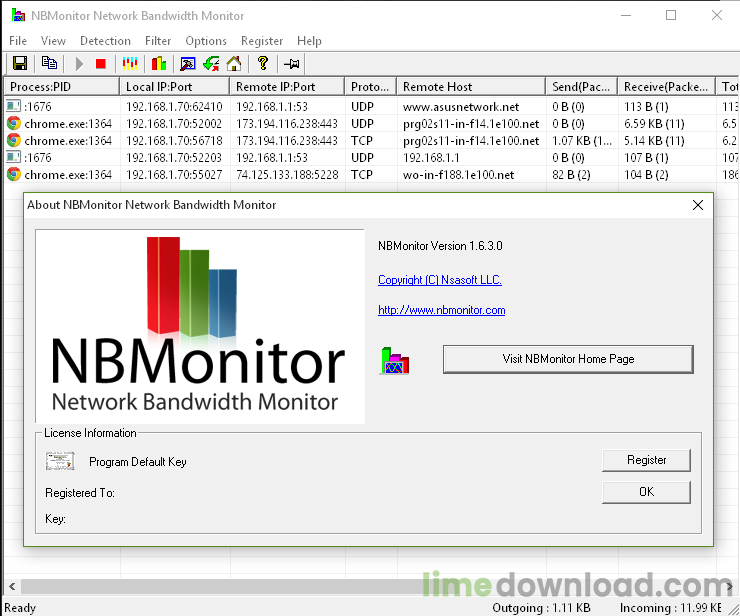This screenshot has height=616, width=740.
Task: Click the license certificate icon
Action: click(60, 461)
